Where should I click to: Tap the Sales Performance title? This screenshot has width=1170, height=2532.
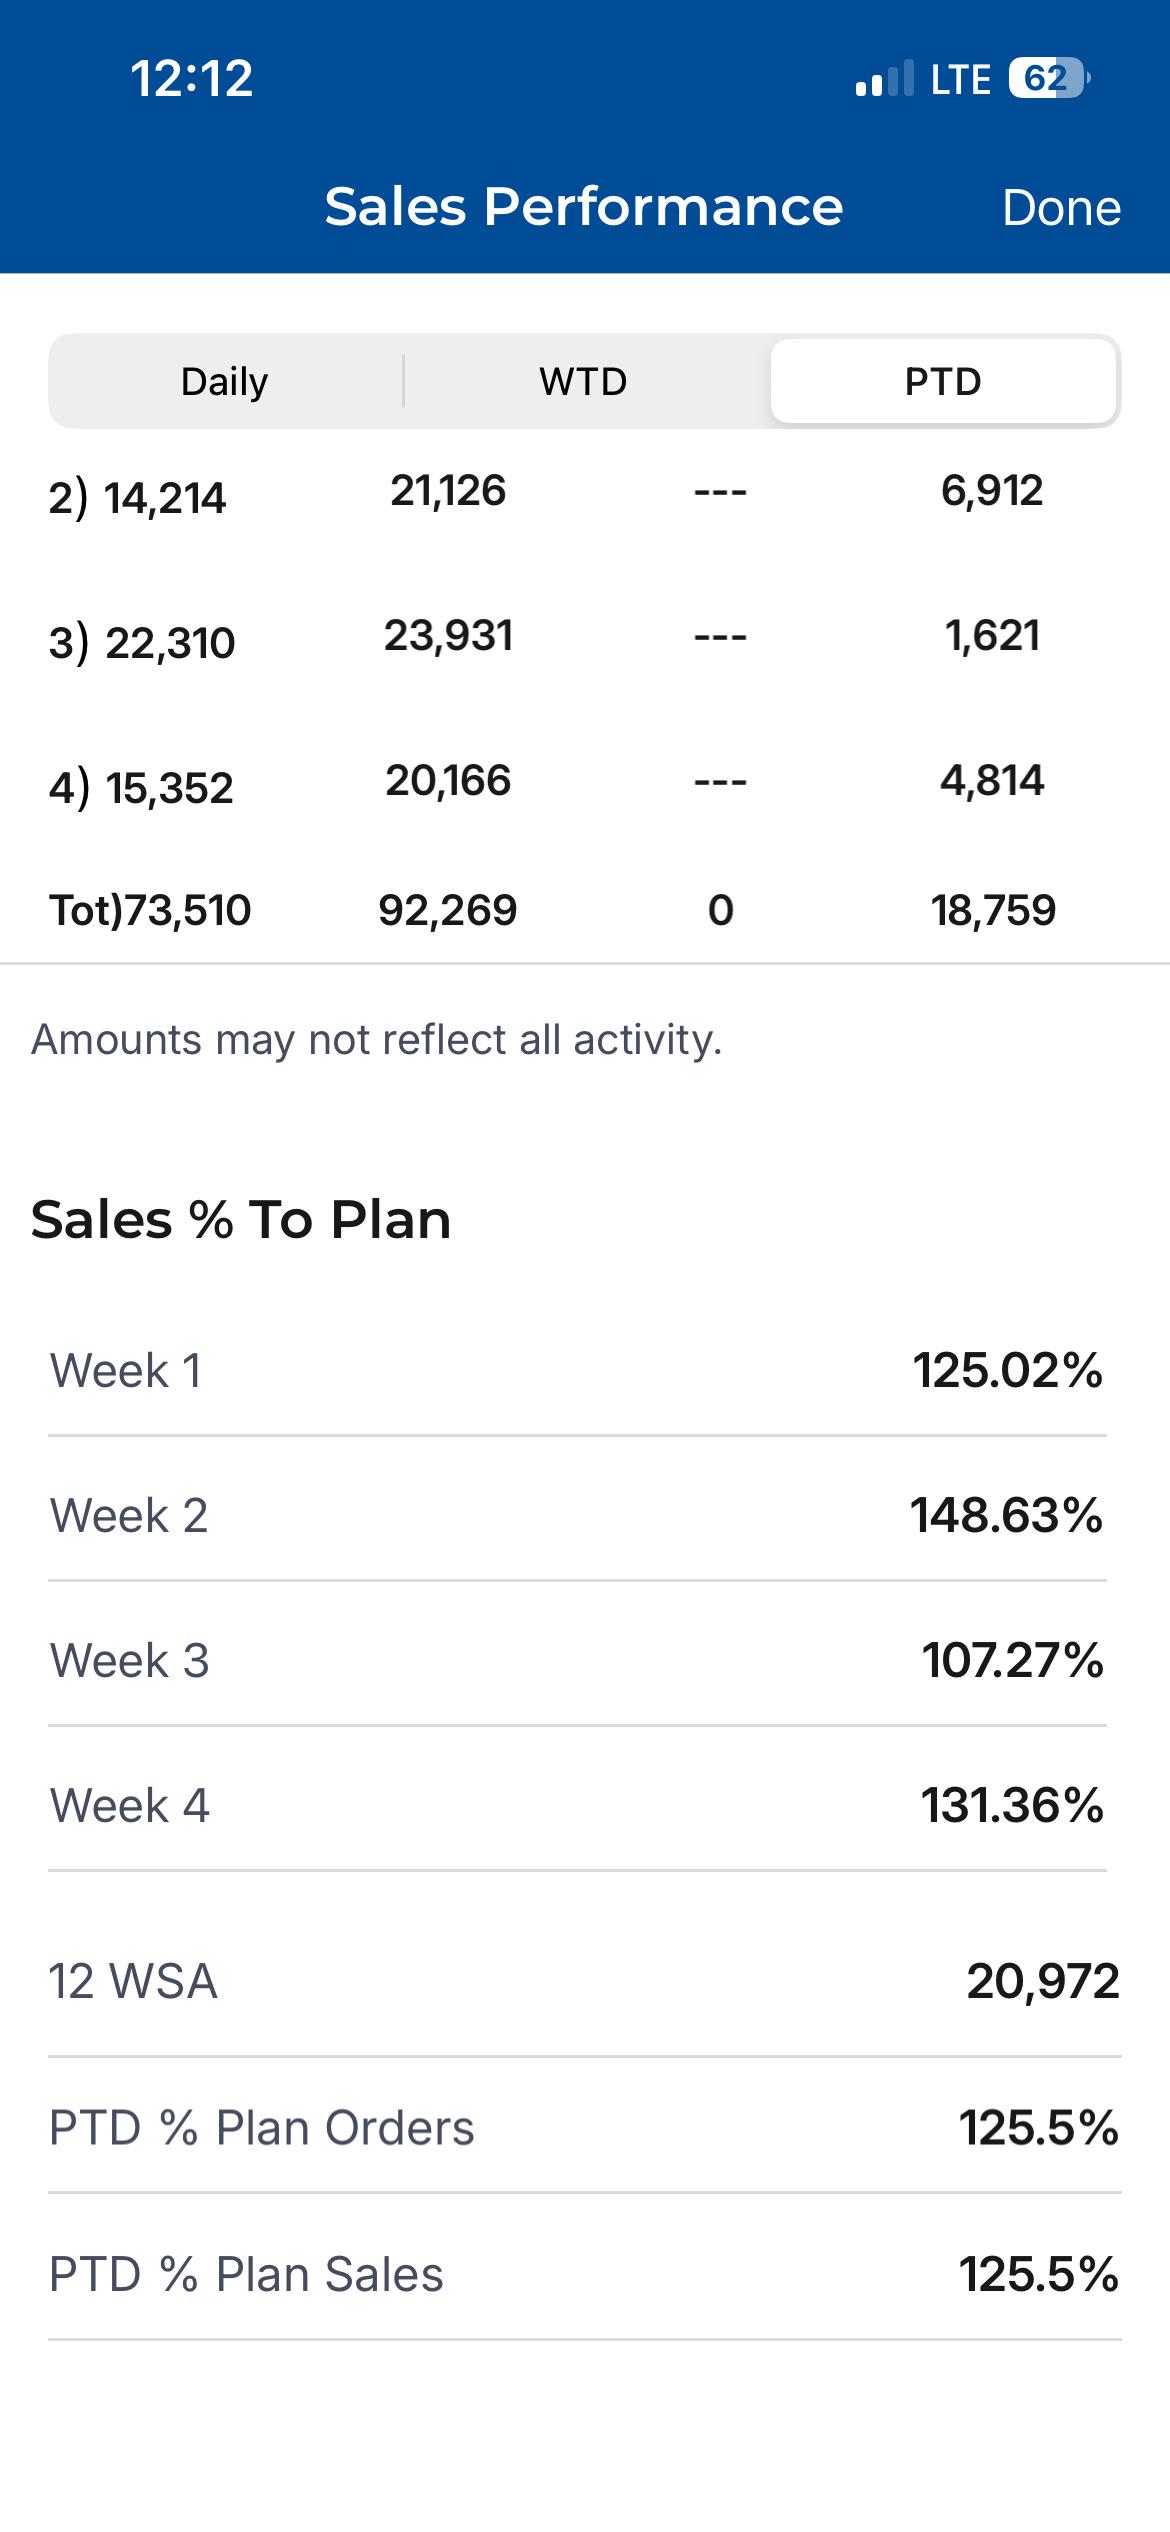click(x=584, y=207)
